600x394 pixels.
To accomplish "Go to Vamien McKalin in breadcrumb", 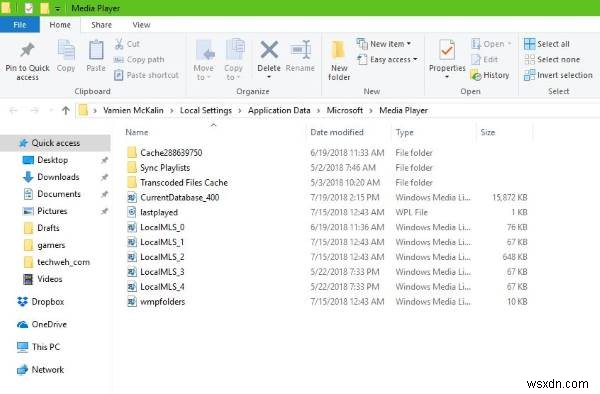I will pyautogui.click(x=133, y=111).
